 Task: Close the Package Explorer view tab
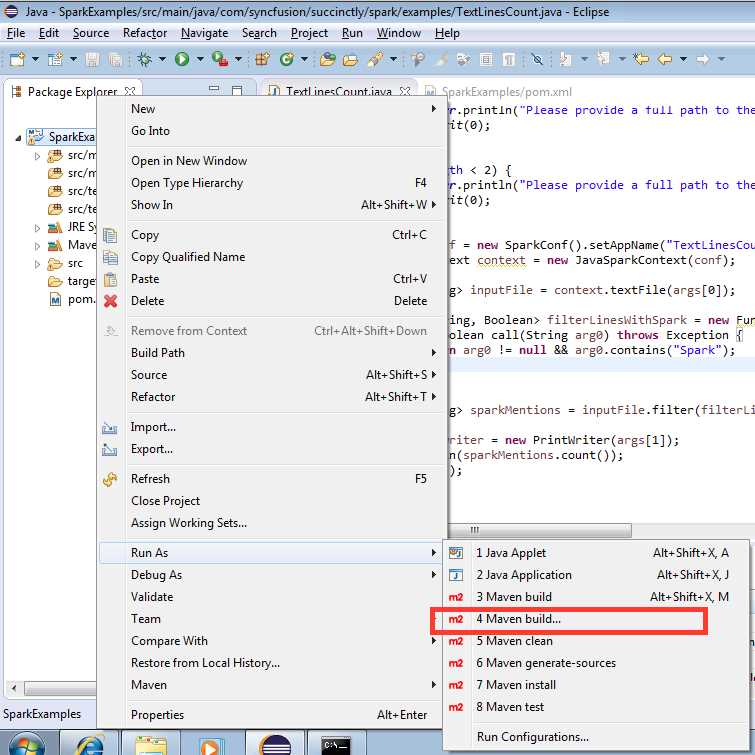[x=130, y=91]
